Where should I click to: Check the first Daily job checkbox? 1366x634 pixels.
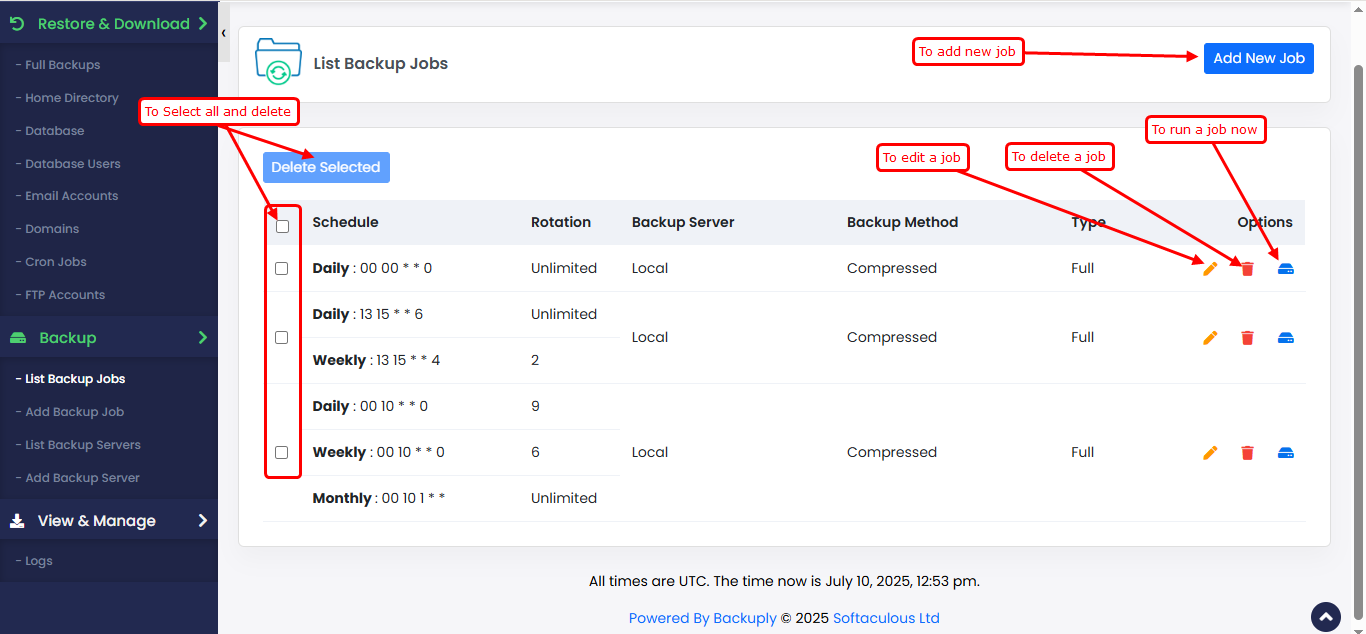point(282,269)
